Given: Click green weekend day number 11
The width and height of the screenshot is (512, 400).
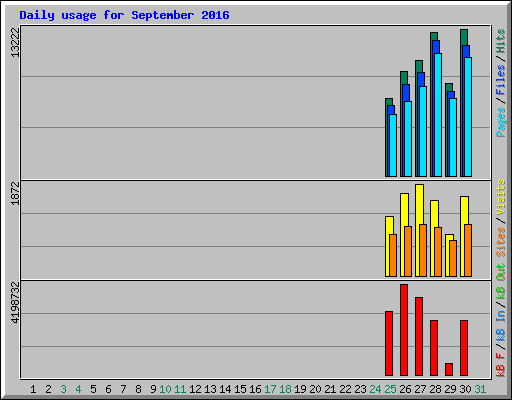Looking at the screenshot, I should pyautogui.click(x=180, y=389).
